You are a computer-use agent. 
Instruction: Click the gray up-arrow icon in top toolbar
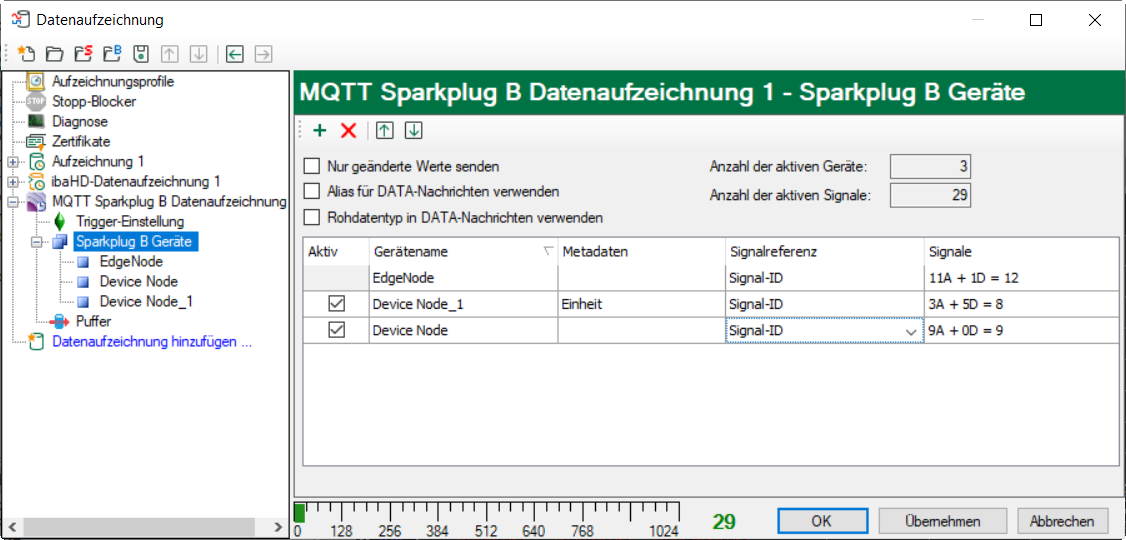coord(169,53)
